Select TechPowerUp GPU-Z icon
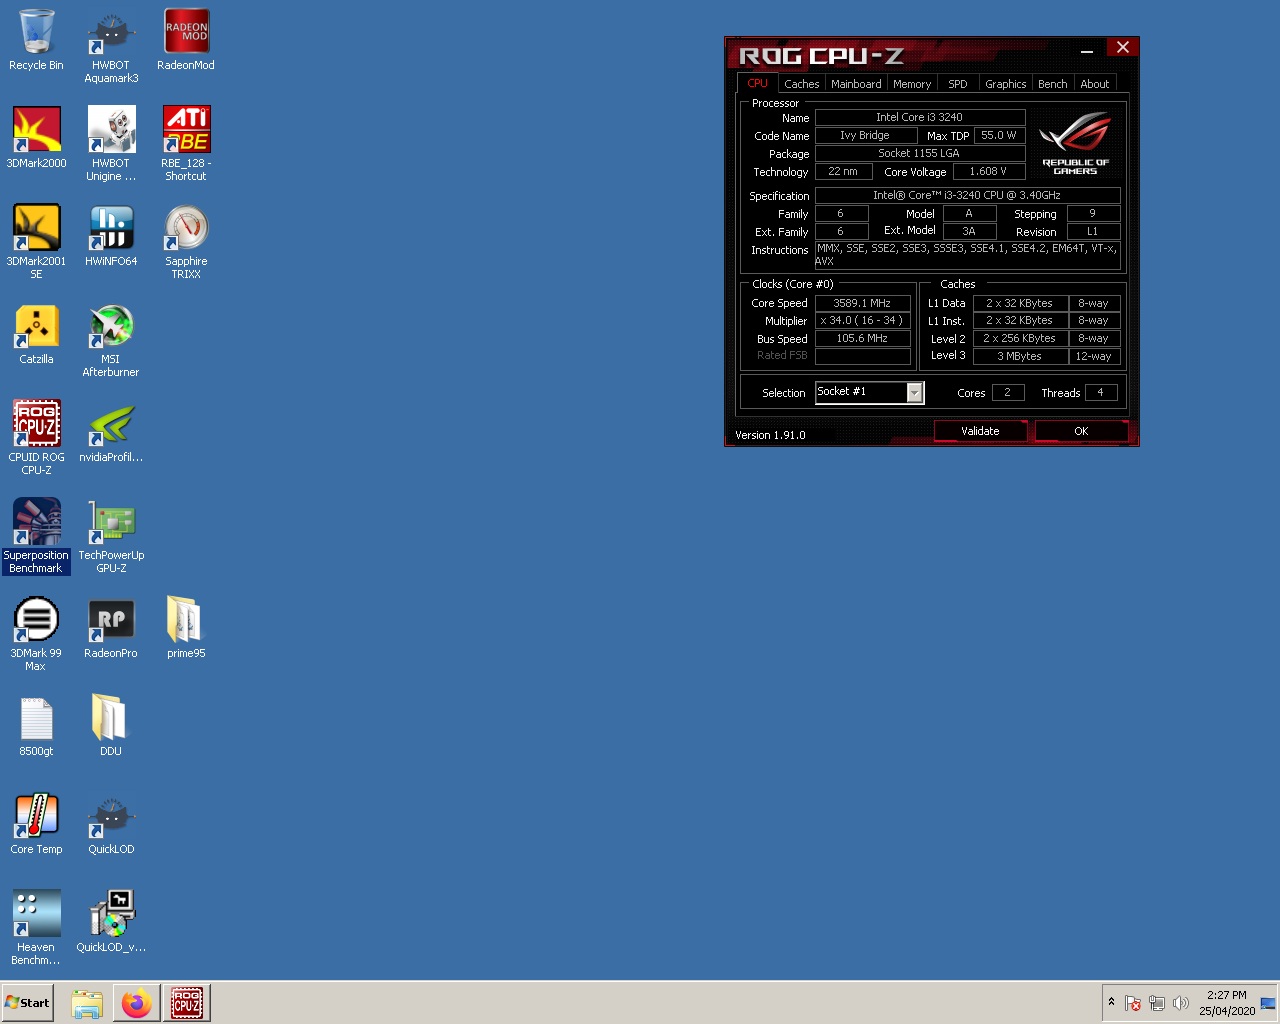The image size is (1280, 1024). tap(111, 536)
